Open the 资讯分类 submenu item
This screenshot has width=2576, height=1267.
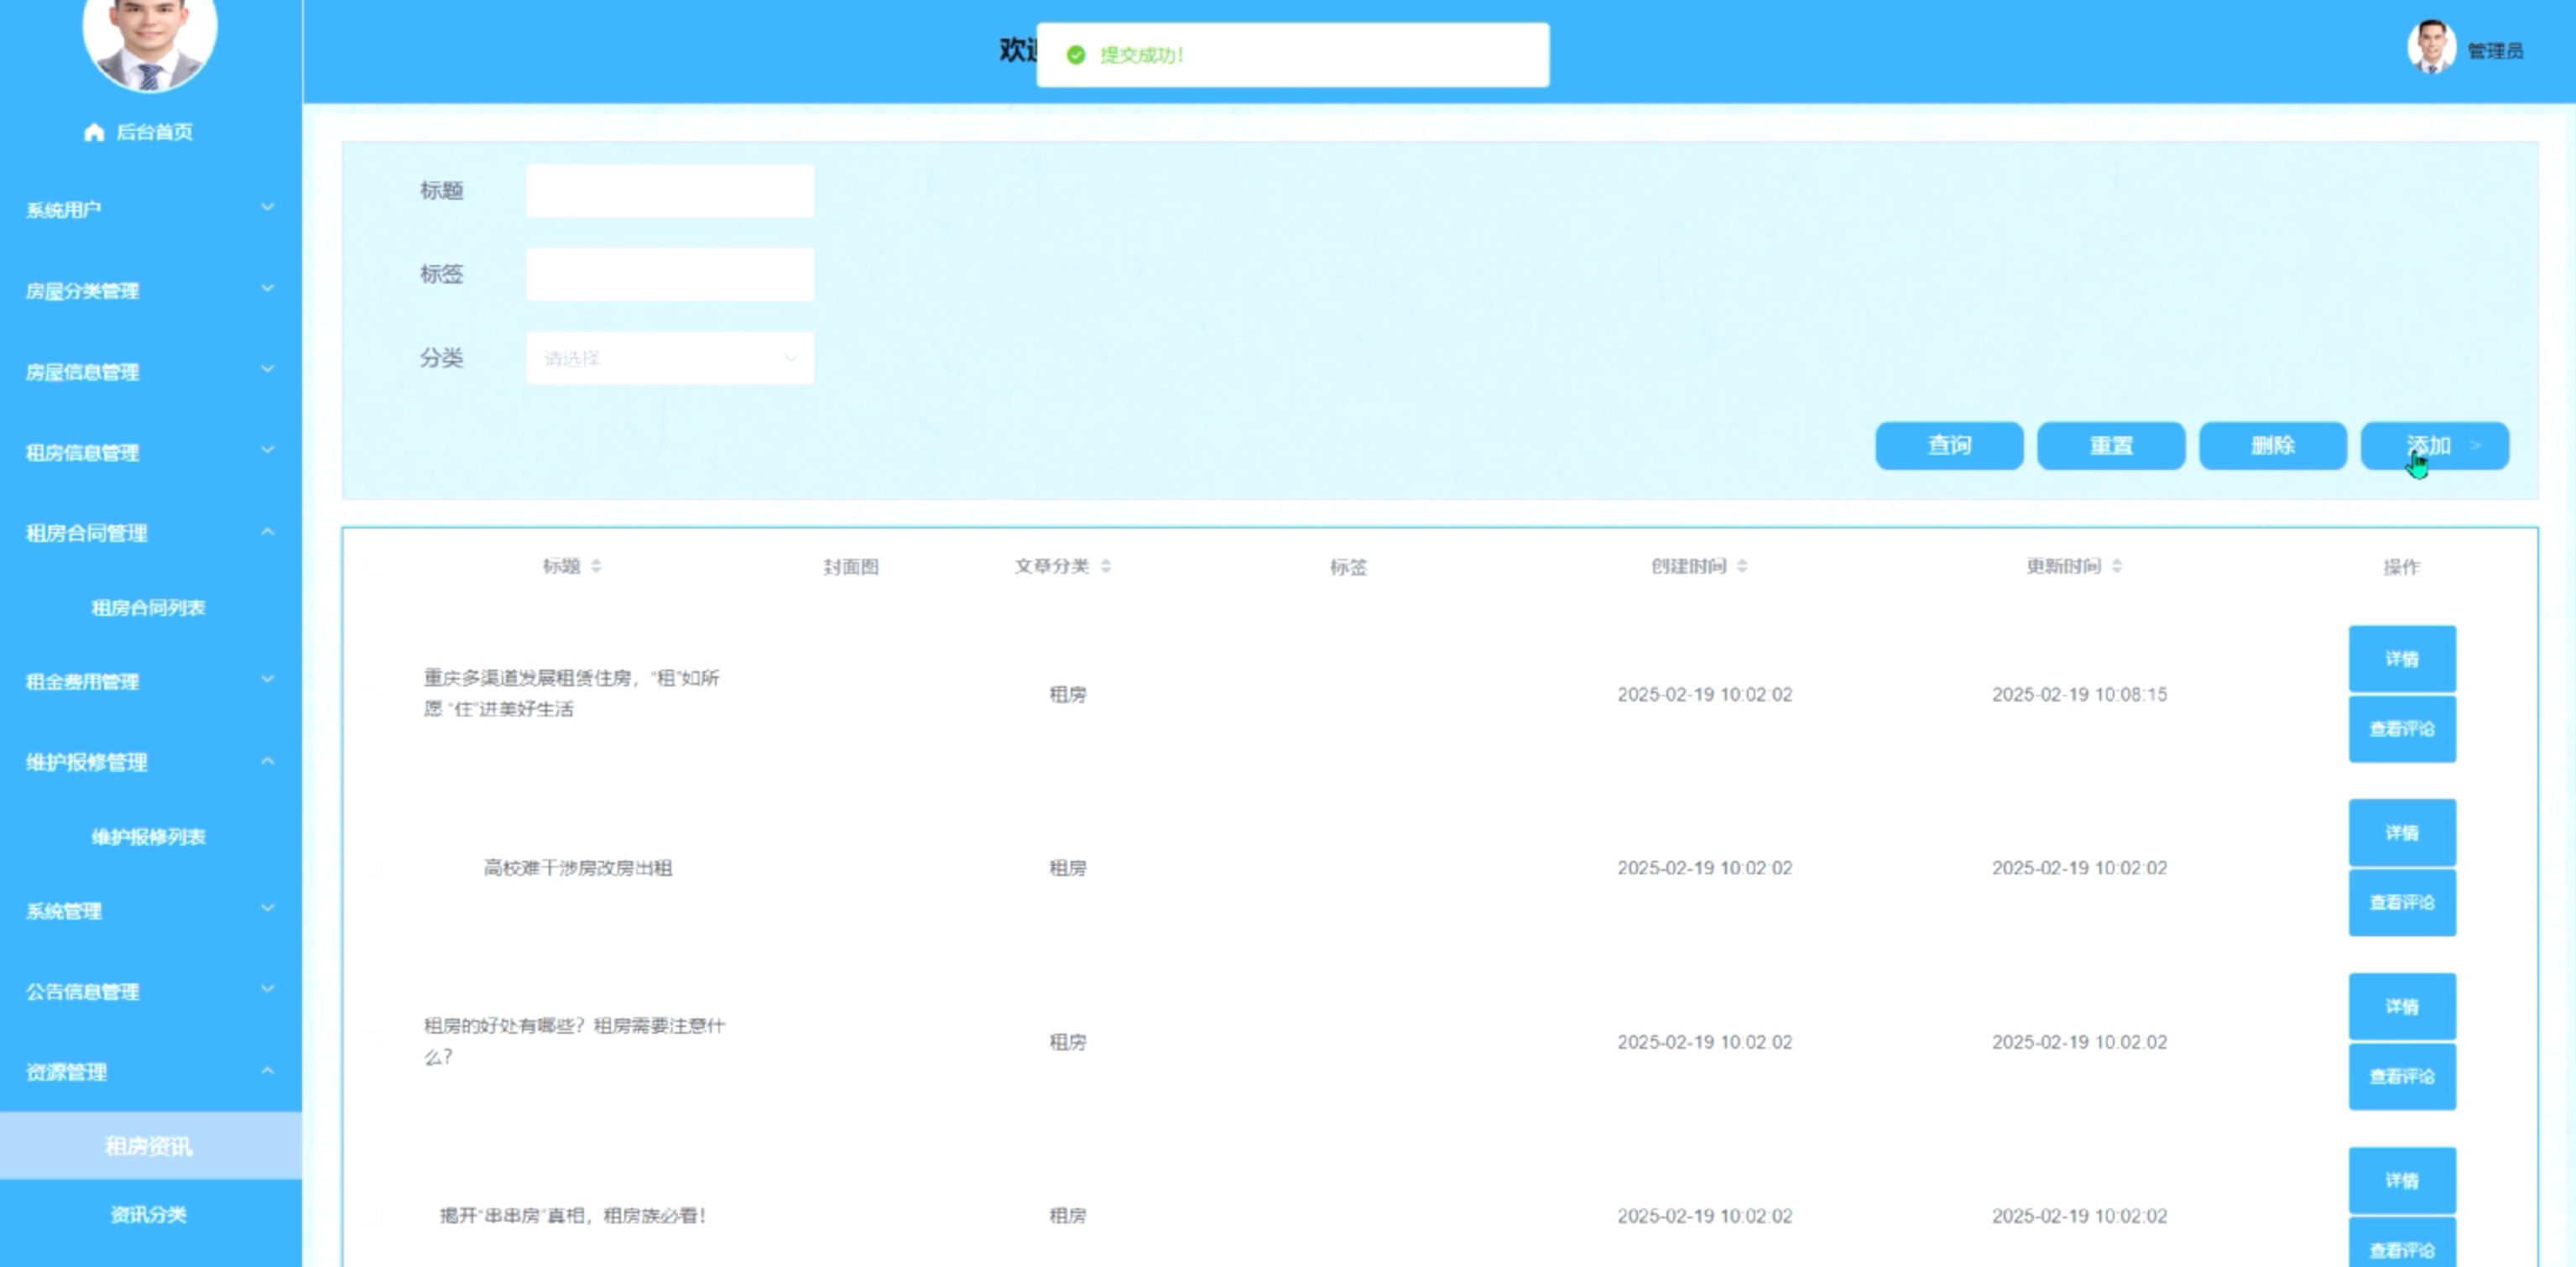[148, 1214]
